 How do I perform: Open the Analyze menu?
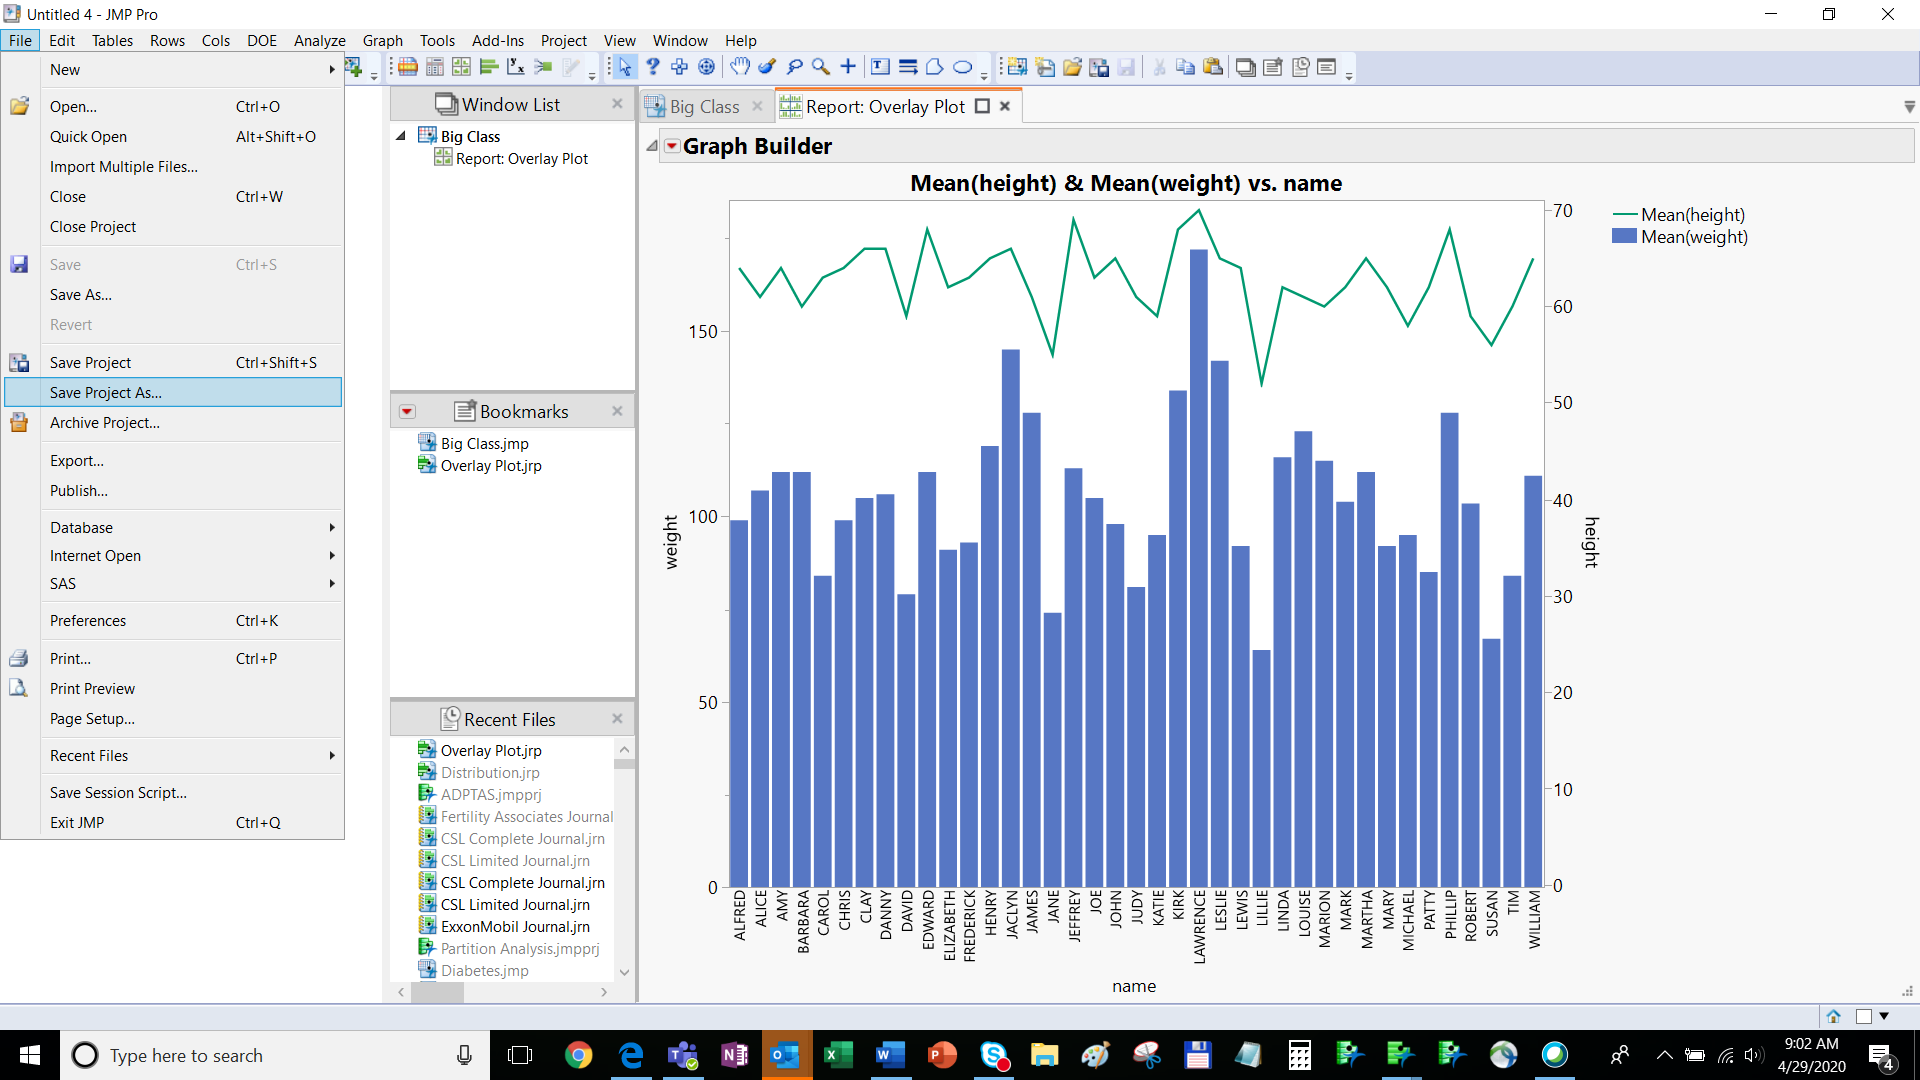pos(319,41)
